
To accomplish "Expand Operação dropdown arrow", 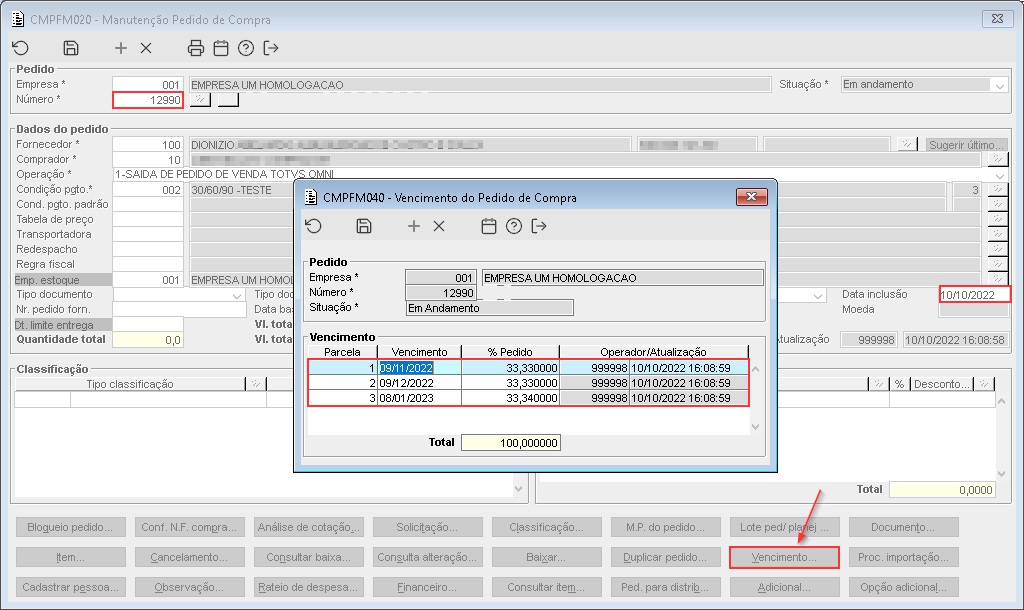I will pos(999,175).
